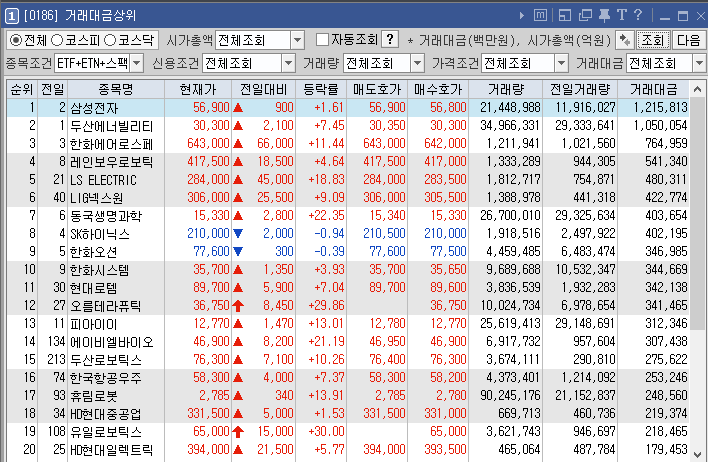The image size is (708, 462).
Task: Select the 유일로보틱스 stock name
Action: coord(106,432)
